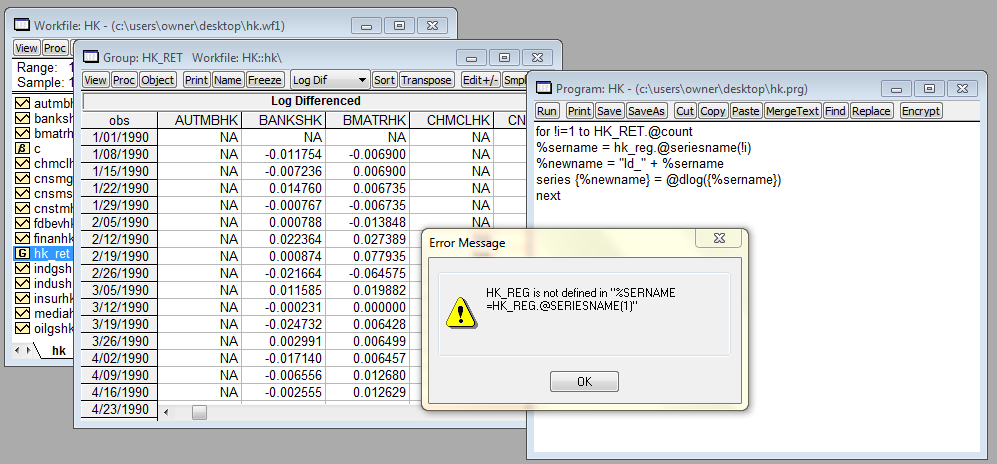Image resolution: width=997 pixels, height=464 pixels.
Task: Open the View menu in Group HK_RET window
Action: pos(95,80)
